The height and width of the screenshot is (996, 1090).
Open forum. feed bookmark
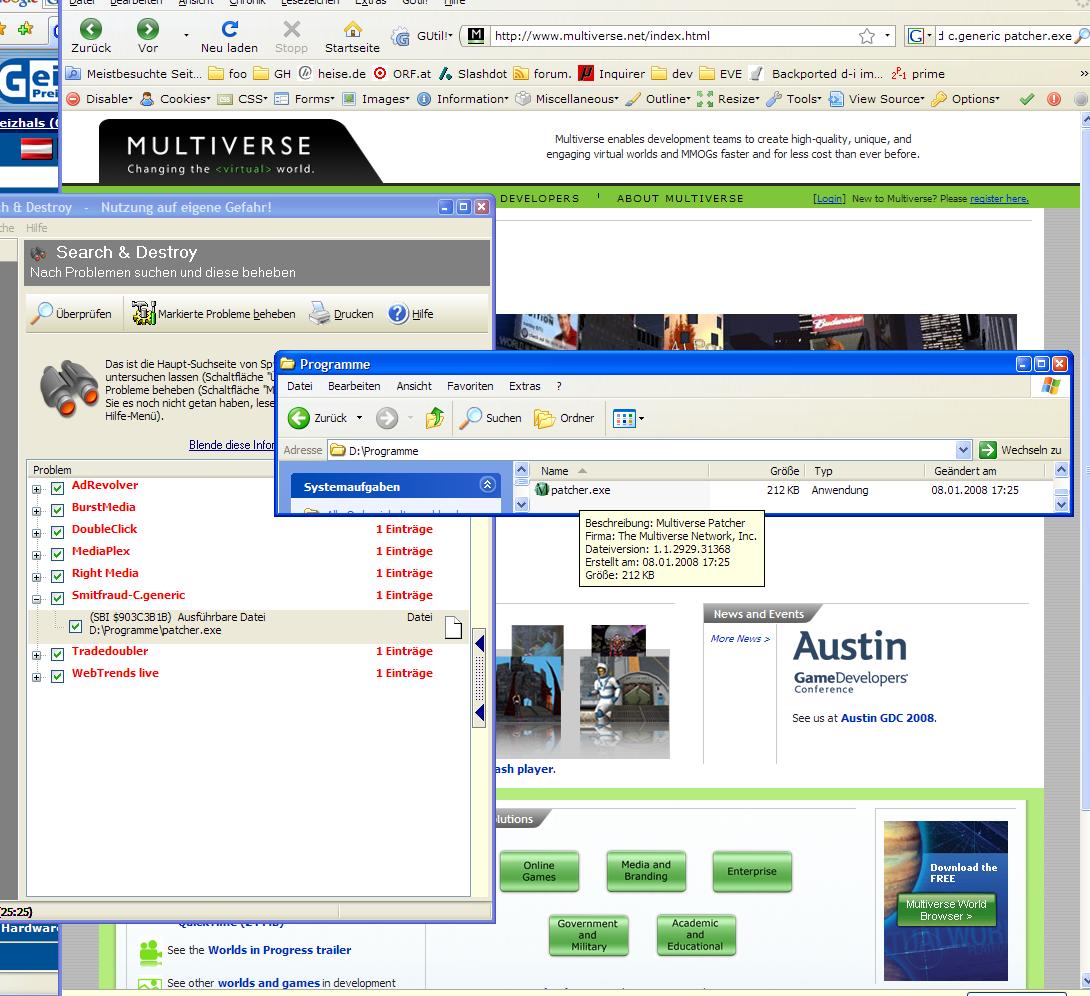[x=542, y=74]
